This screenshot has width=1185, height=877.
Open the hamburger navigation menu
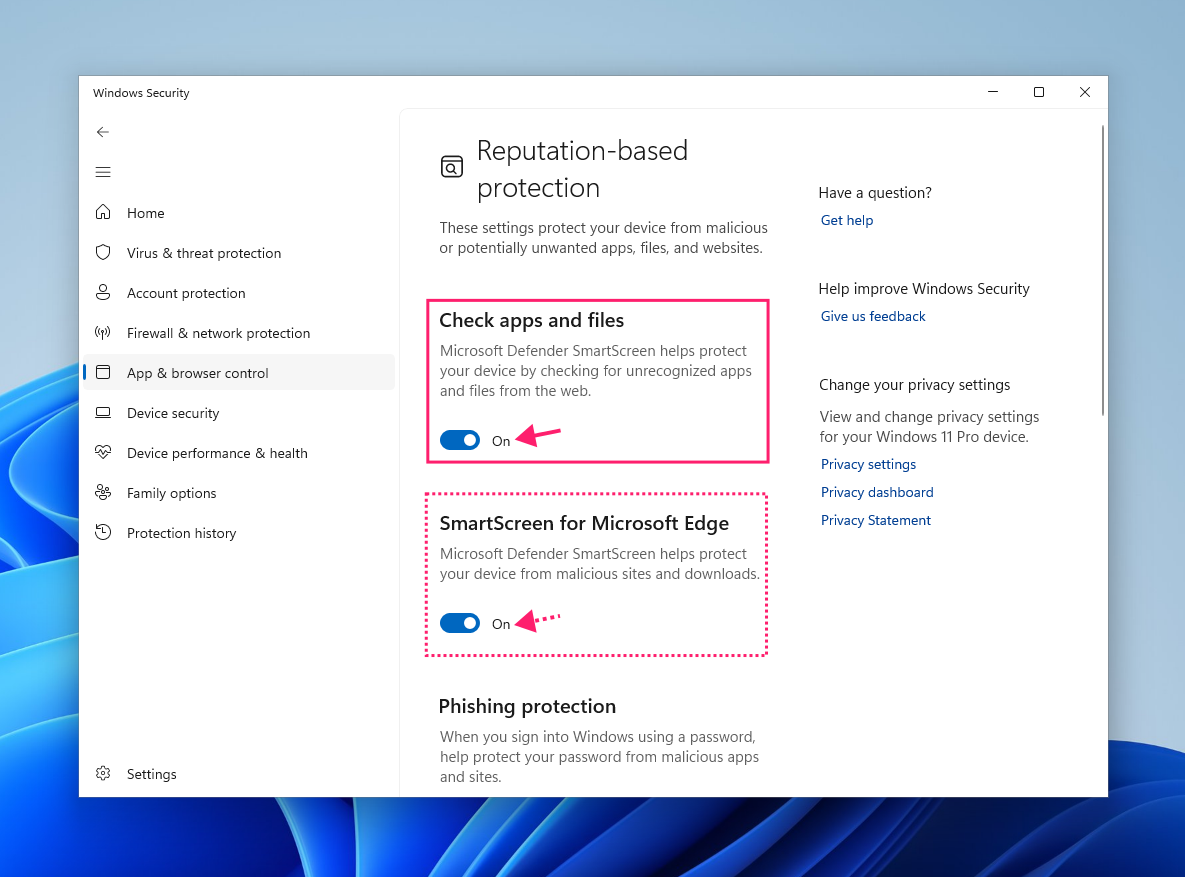click(103, 172)
